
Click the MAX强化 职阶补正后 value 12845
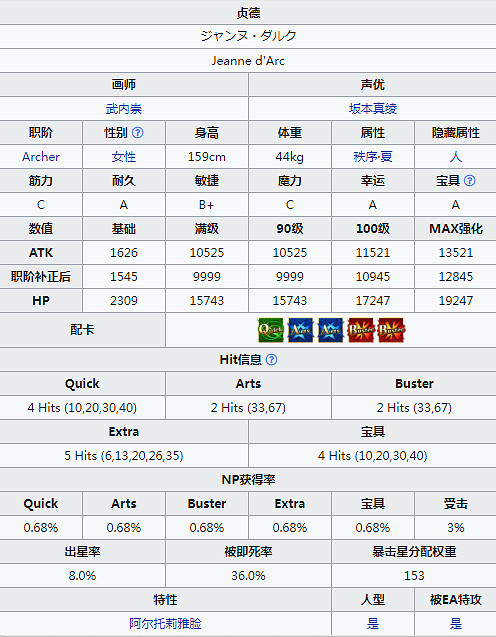pyautogui.click(x=455, y=276)
